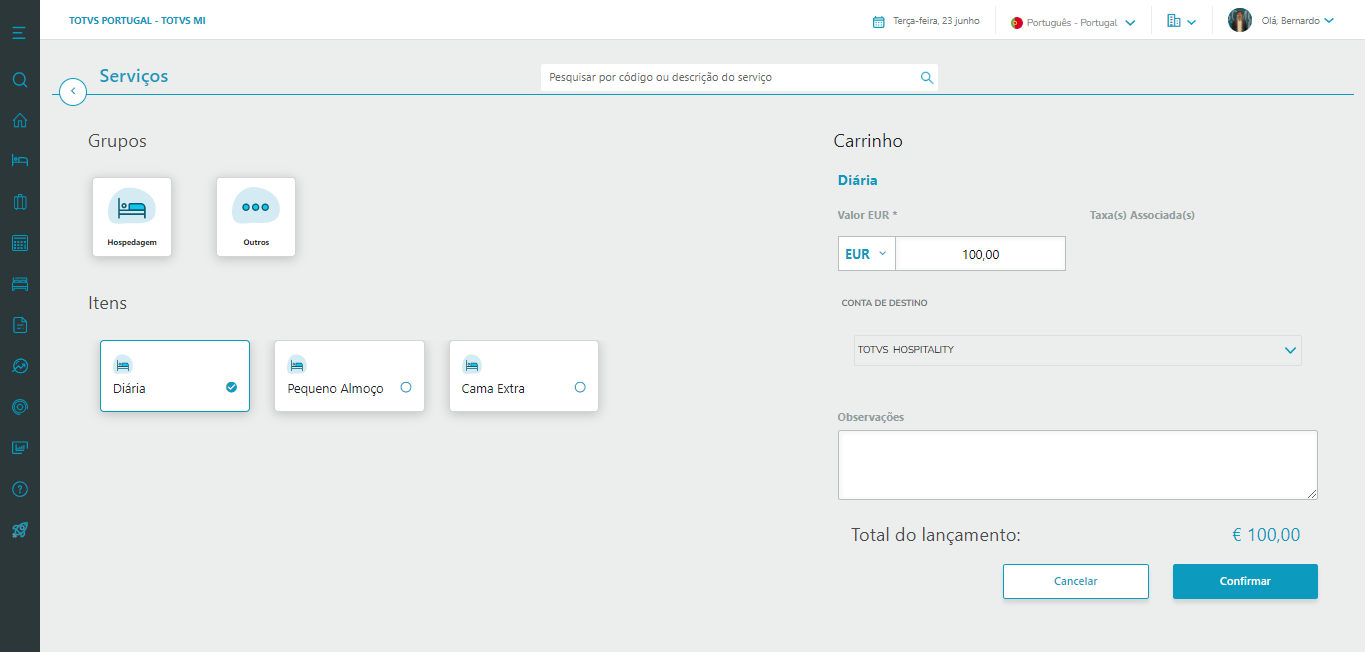Screen dimensions: 1365x652
Task: Click the home icon in sidebar
Action: tap(19, 121)
